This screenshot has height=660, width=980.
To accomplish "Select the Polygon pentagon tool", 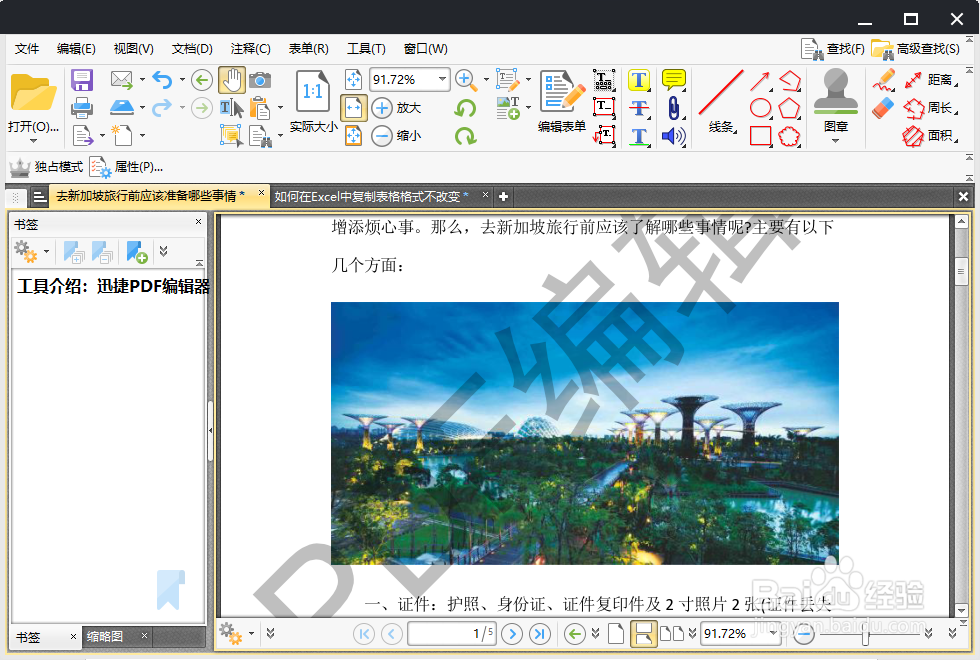I will (789, 108).
